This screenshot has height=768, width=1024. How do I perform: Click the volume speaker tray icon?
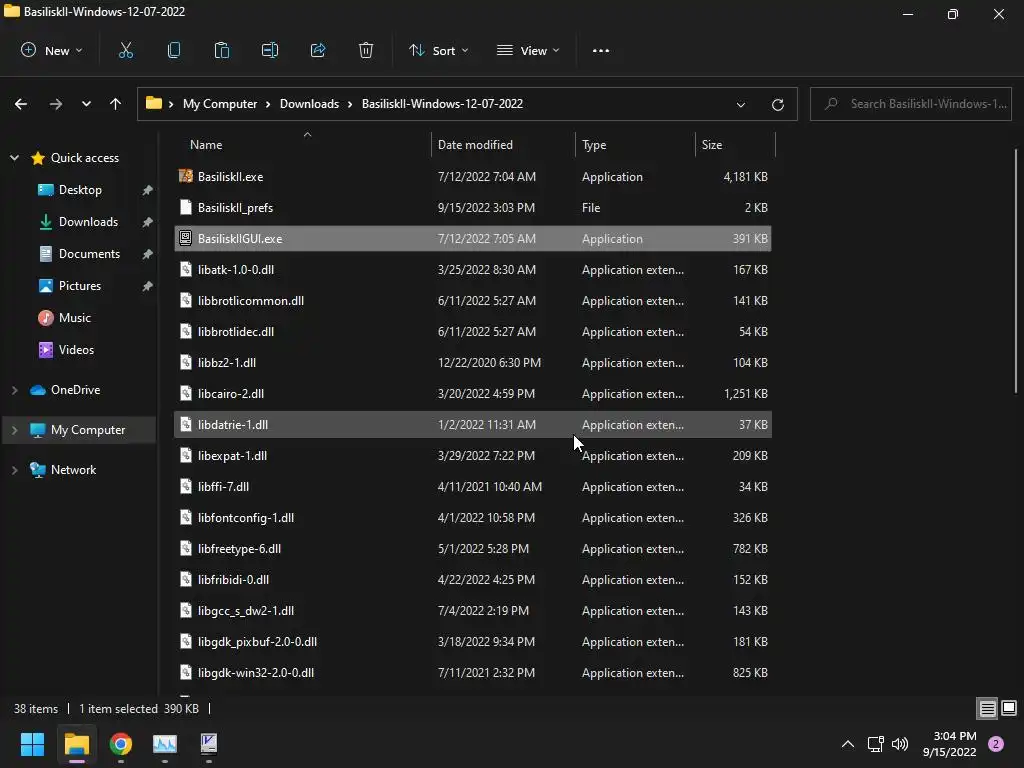pyautogui.click(x=900, y=744)
